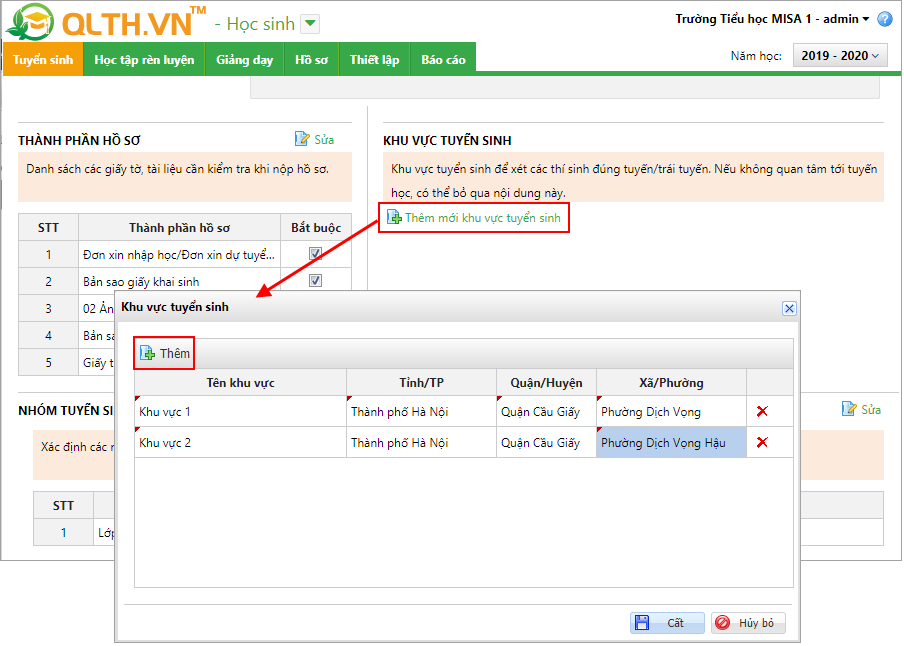
Task: Click Thành phố Hà Nội in Khu vực 2 row
Action: point(421,442)
